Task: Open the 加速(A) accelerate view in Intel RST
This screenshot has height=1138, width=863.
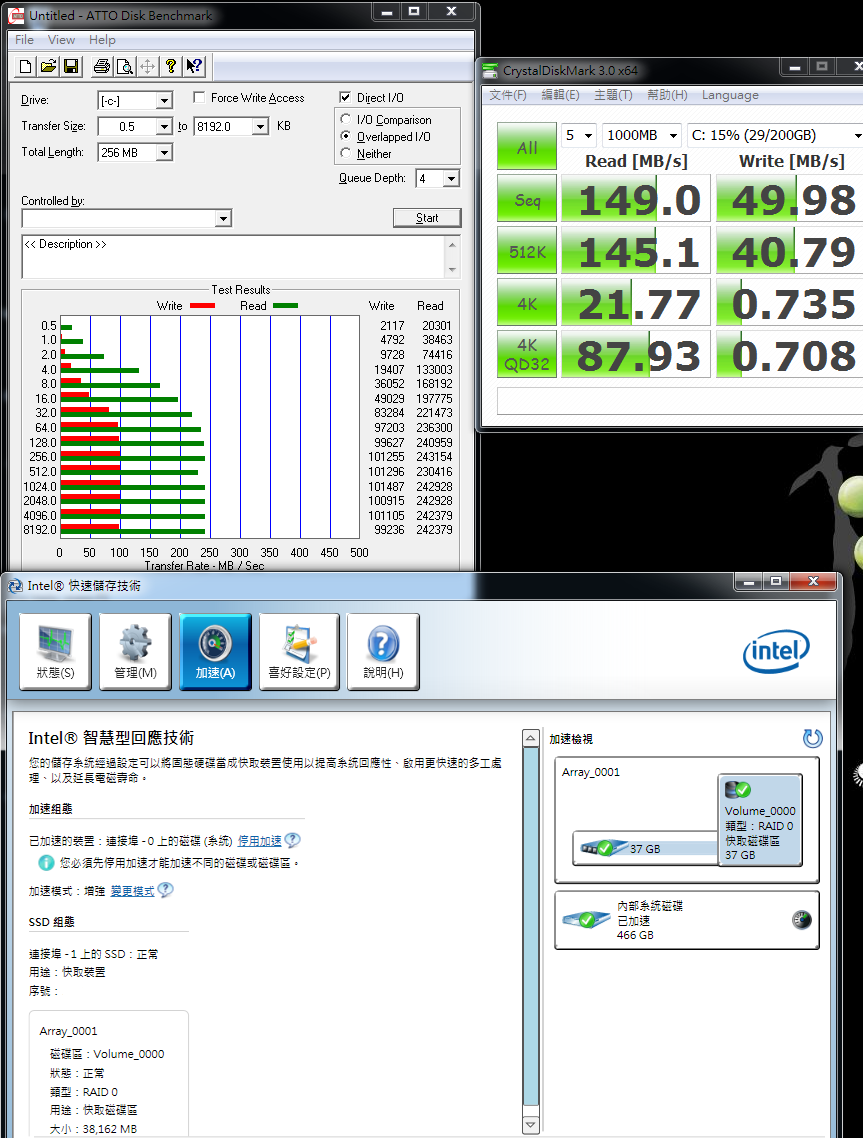Action: click(x=216, y=651)
